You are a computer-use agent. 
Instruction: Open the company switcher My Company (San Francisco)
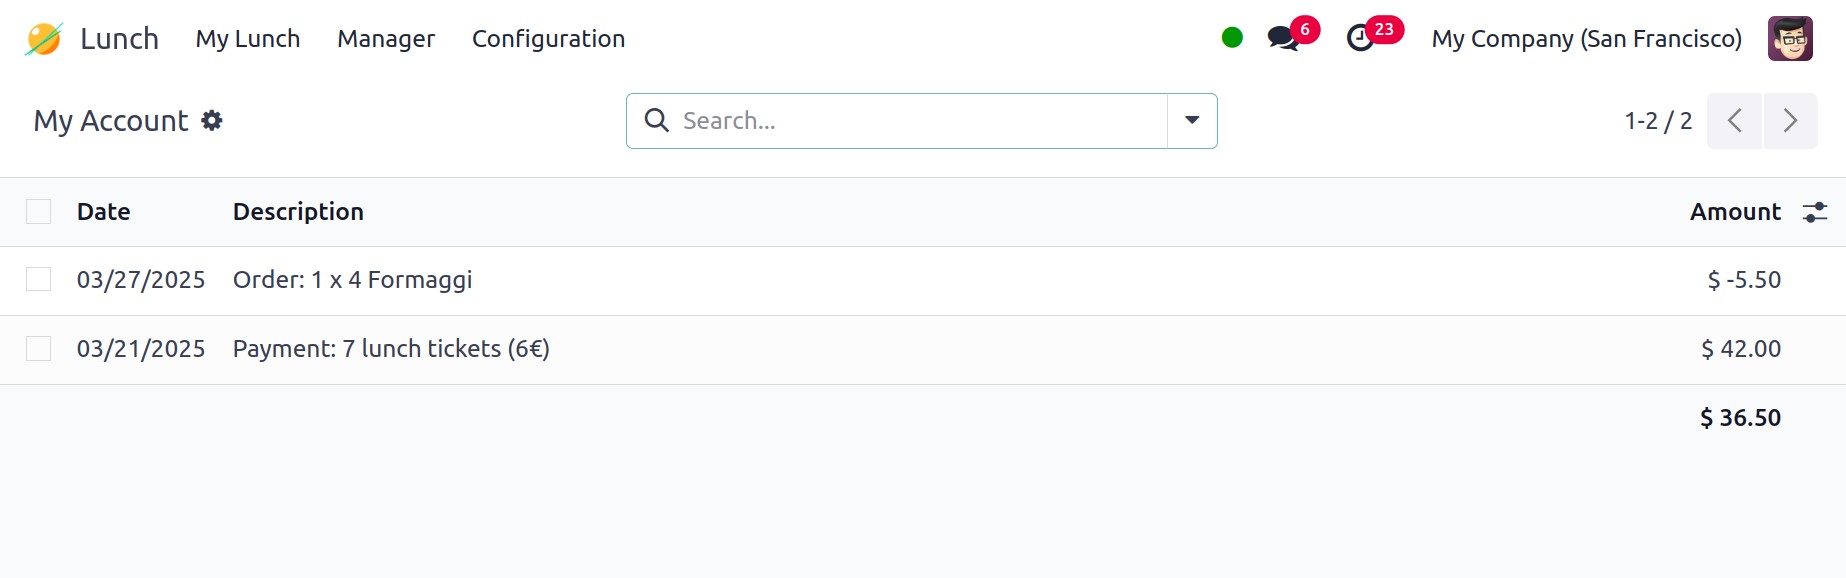tap(1586, 39)
